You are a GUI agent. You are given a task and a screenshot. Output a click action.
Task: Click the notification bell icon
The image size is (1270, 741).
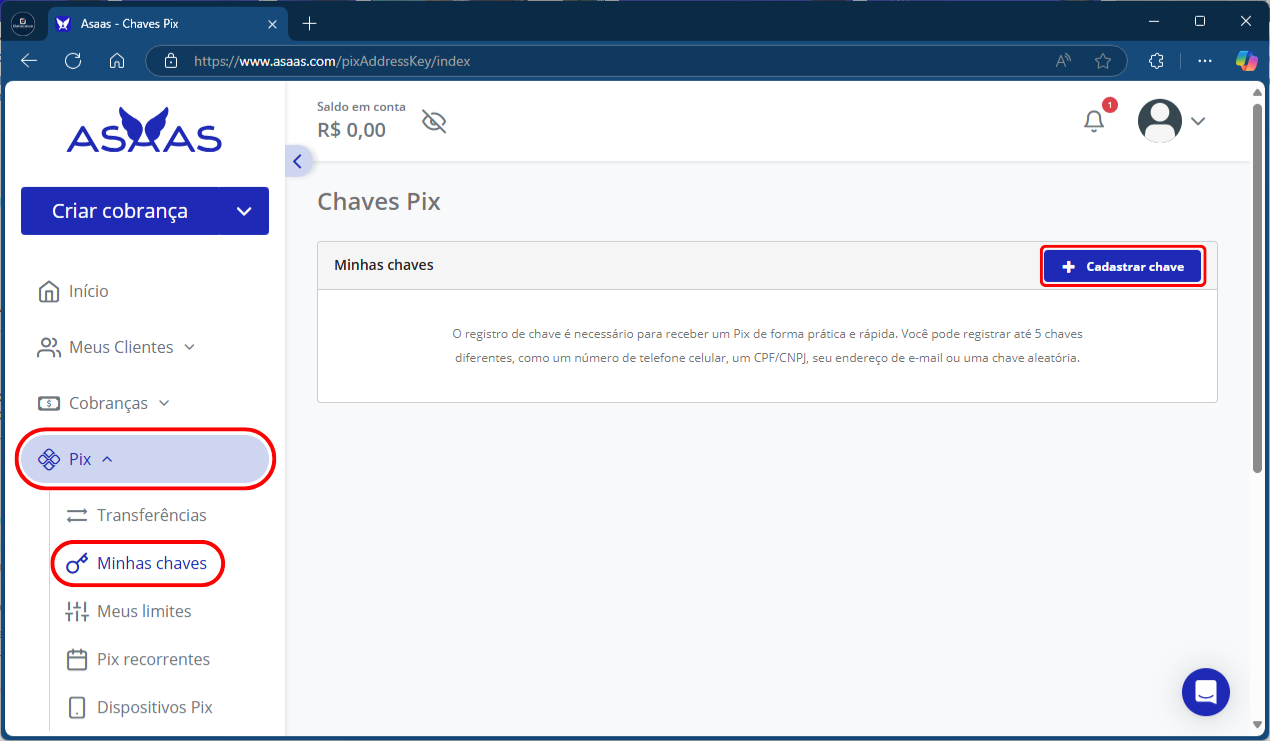click(1094, 121)
